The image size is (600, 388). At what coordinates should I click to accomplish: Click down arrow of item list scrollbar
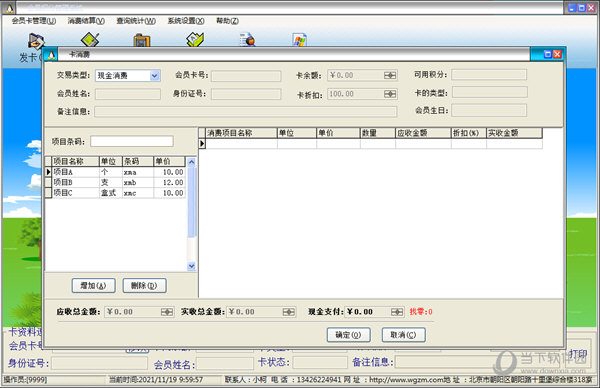tap(192, 266)
